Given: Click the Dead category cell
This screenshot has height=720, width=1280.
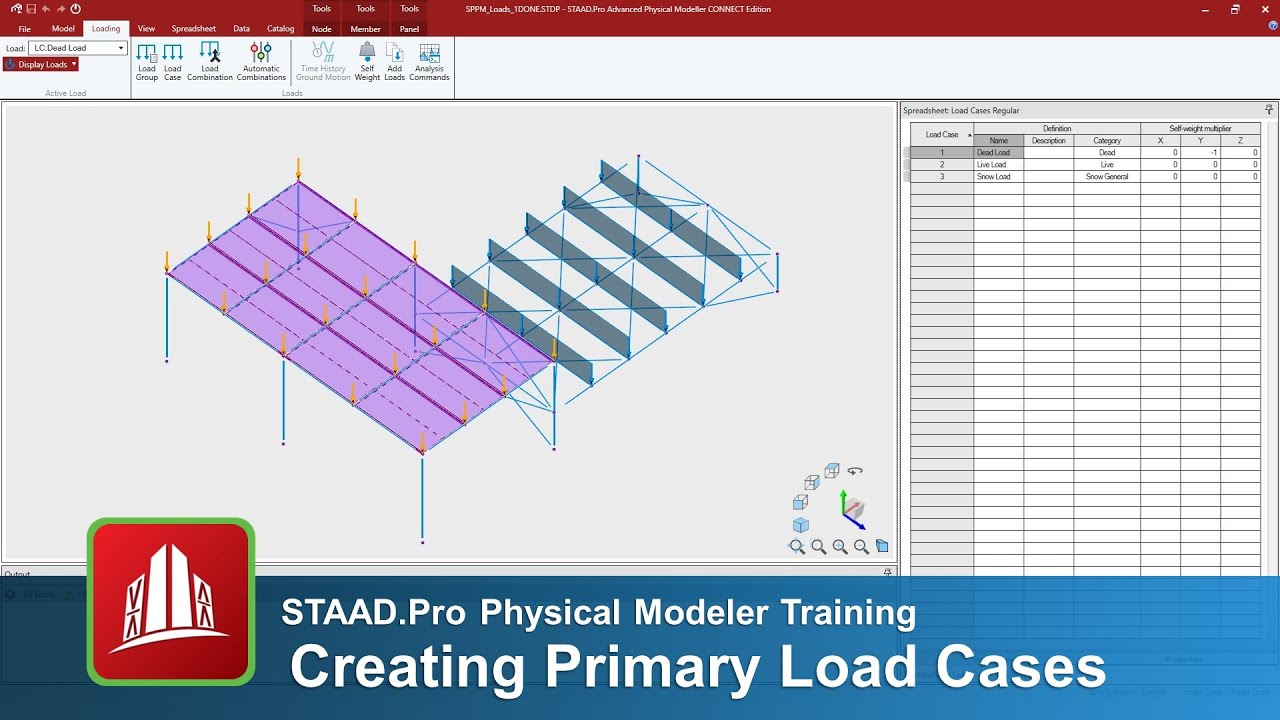Looking at the screenshot, I should pyautogui.click(x=1107, y=153).
